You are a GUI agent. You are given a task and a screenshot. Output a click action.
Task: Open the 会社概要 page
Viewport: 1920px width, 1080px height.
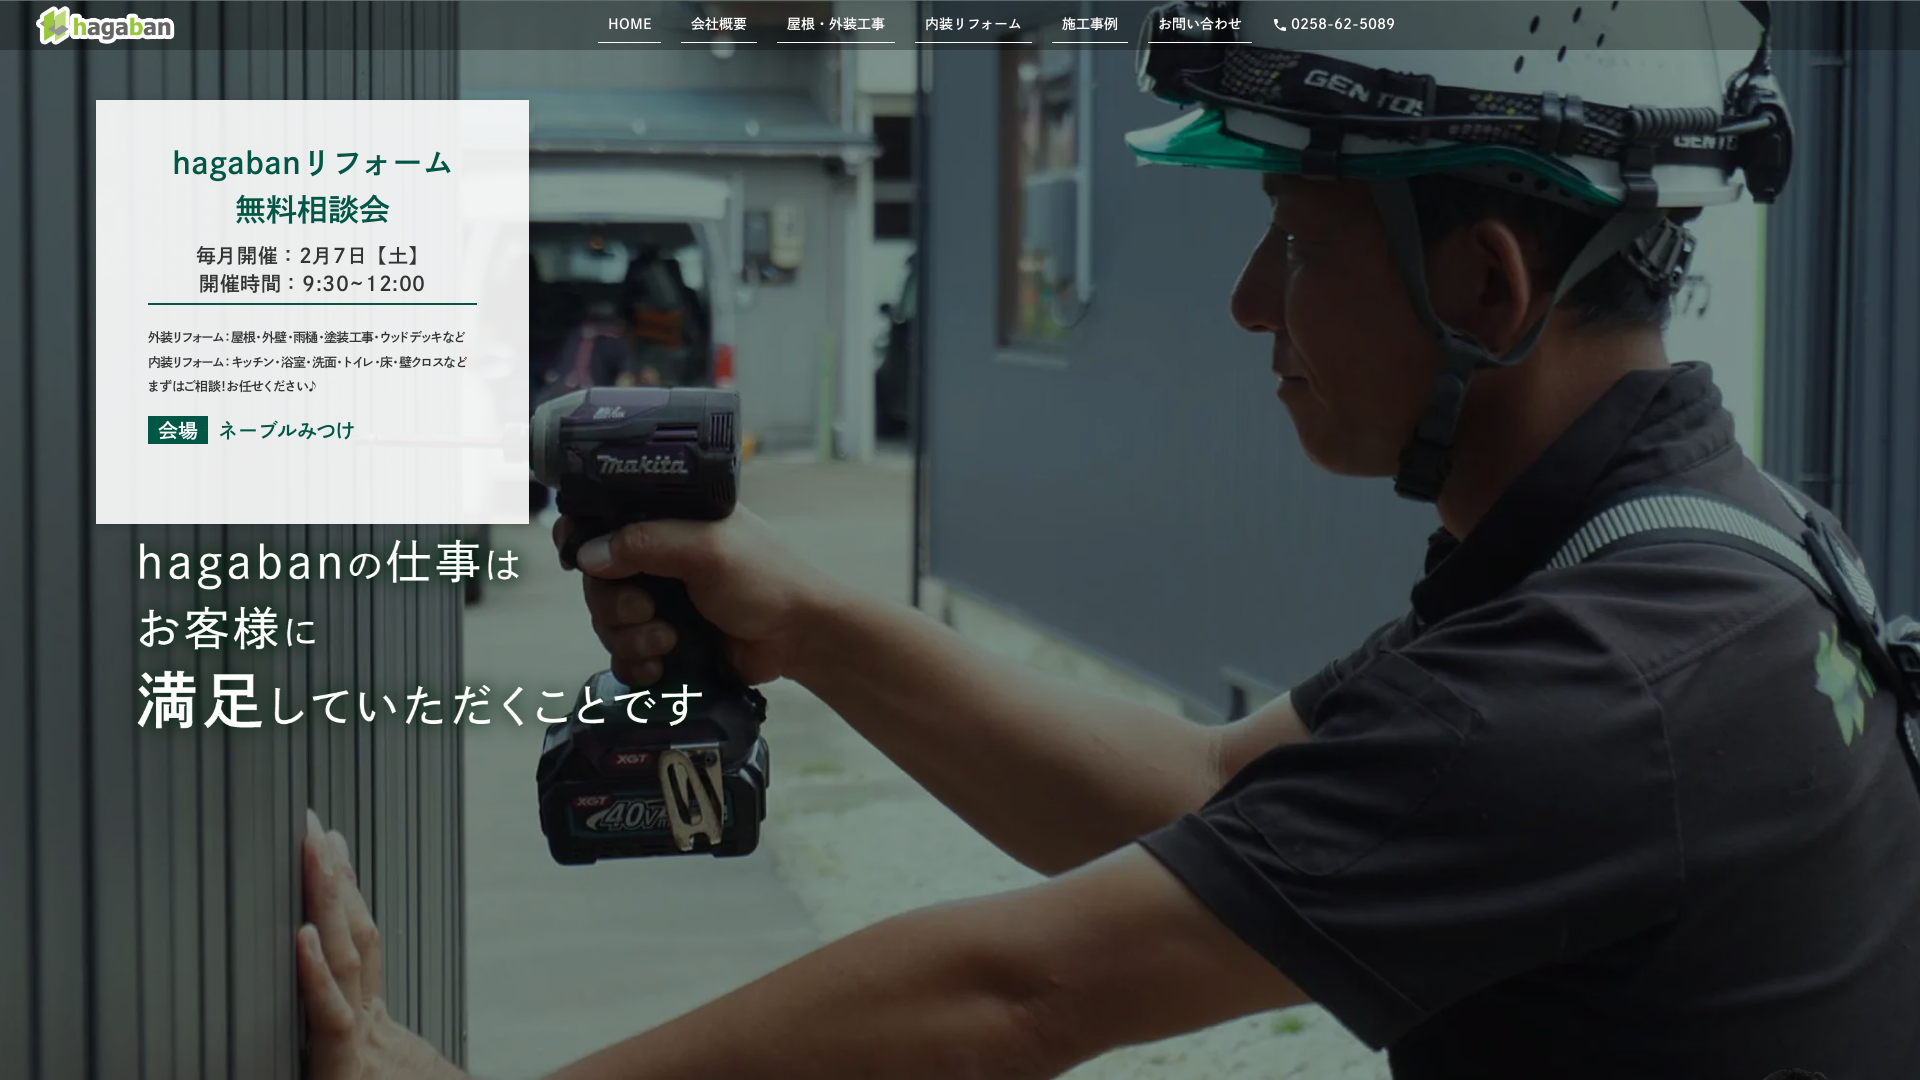pos(718,24)
